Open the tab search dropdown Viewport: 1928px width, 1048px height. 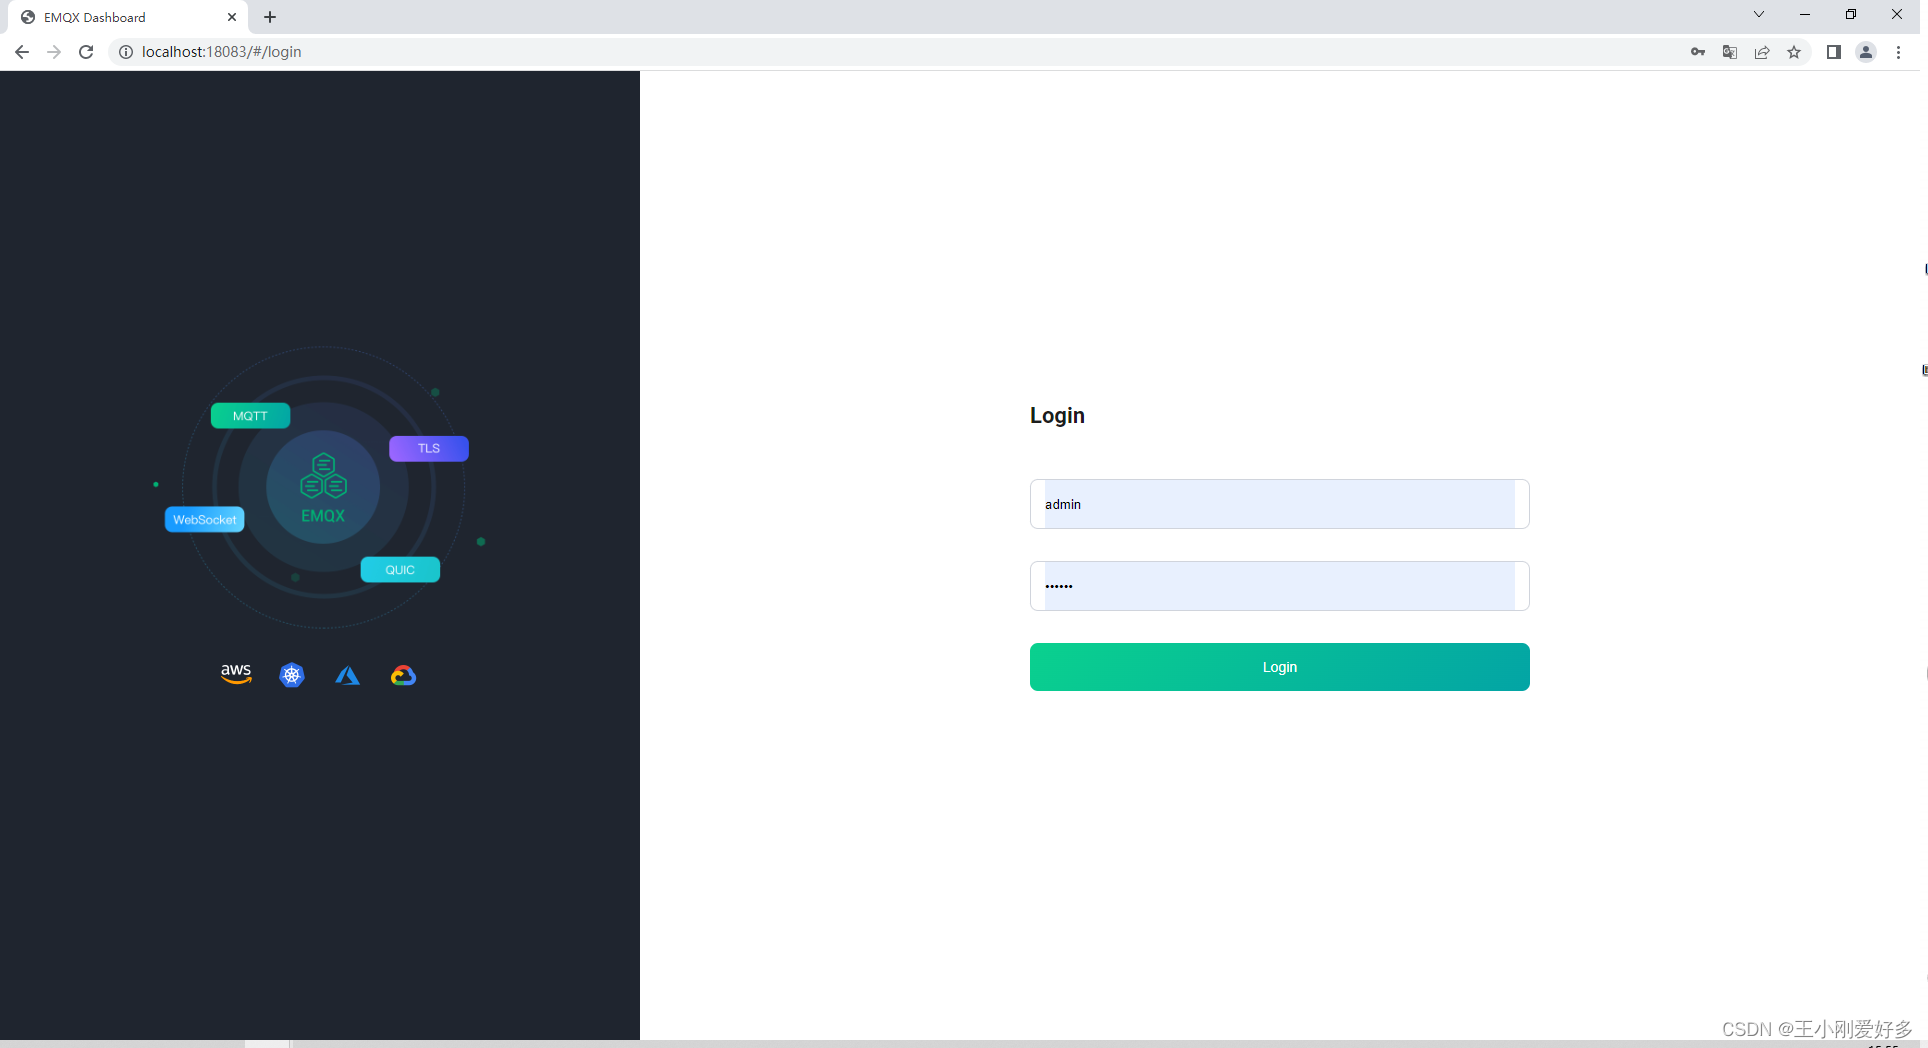click(1759, 14)
